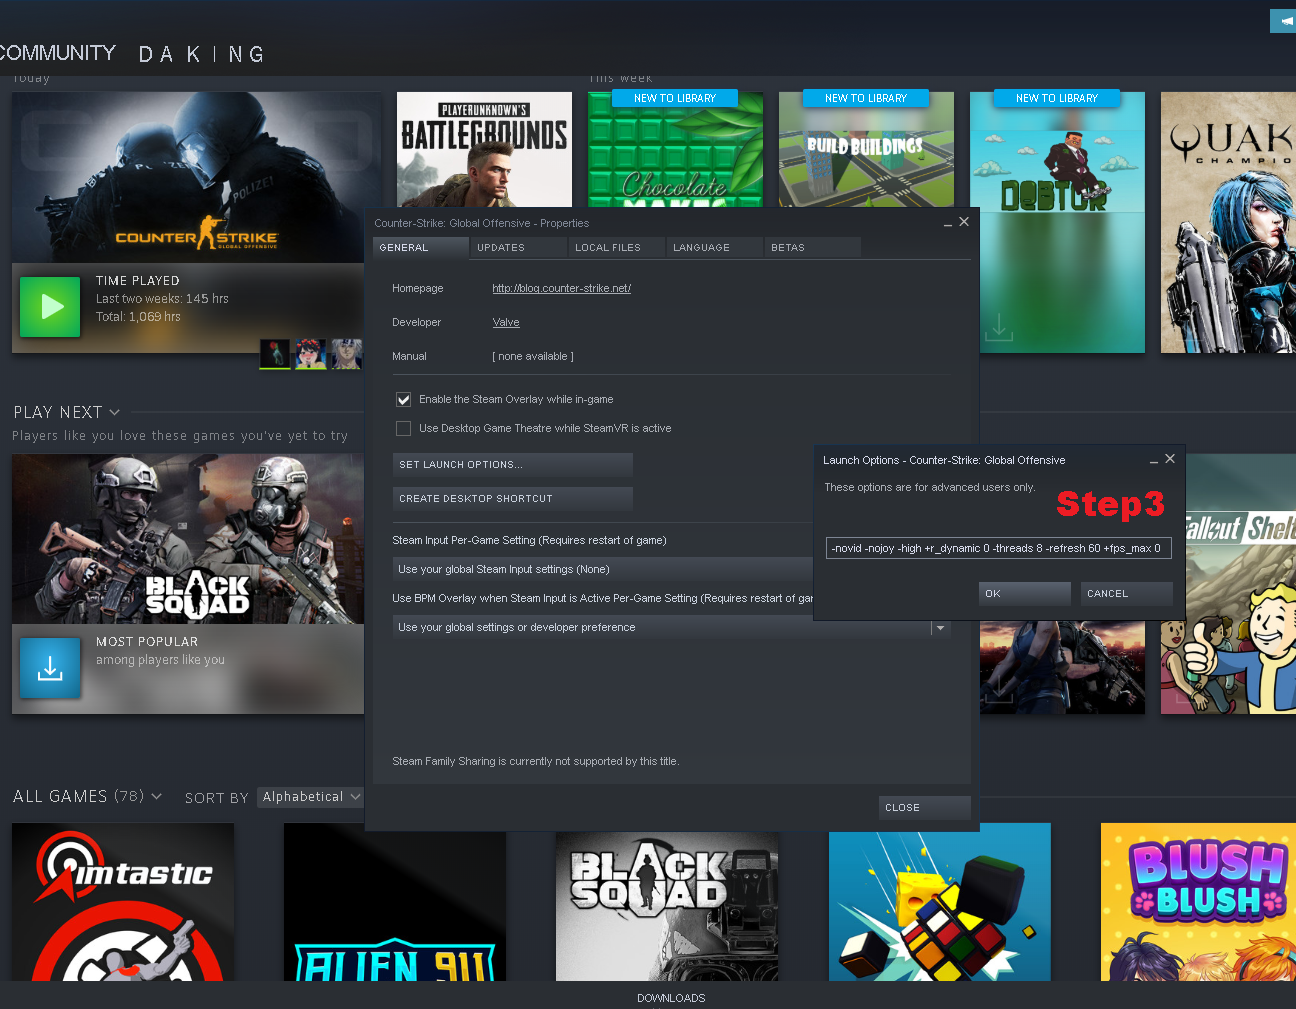Open the DAKING profile menu
This screenshot has width=1296, height=1009.
(202, 54)
